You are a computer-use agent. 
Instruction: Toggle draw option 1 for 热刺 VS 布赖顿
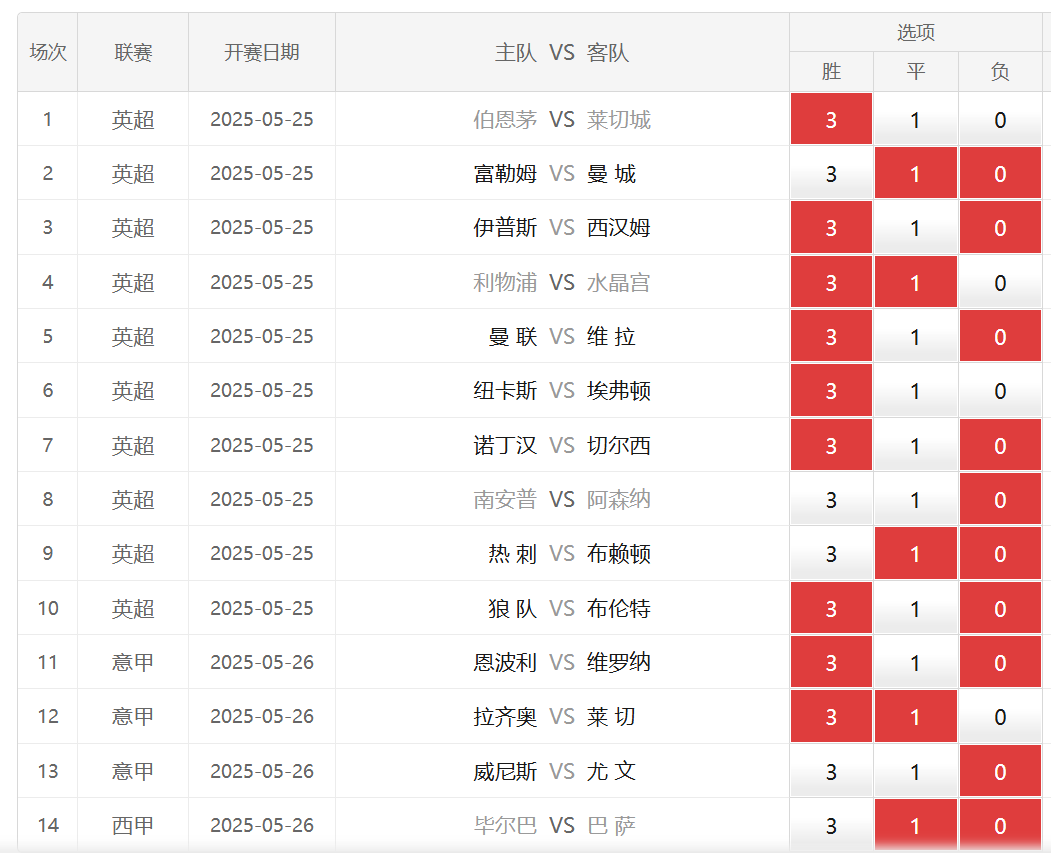(x=916, y=554)
